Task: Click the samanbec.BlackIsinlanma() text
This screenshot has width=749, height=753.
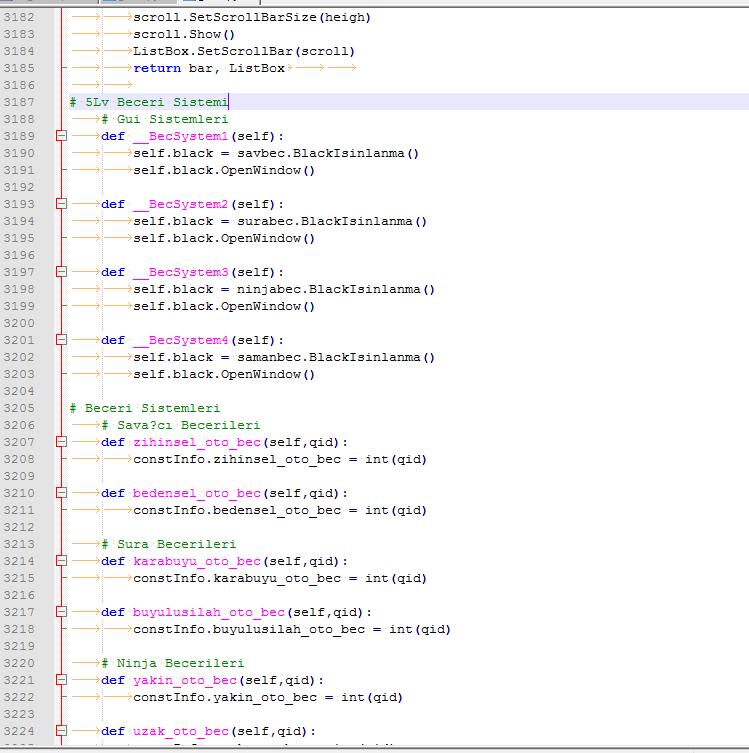Action: (336, 357)
